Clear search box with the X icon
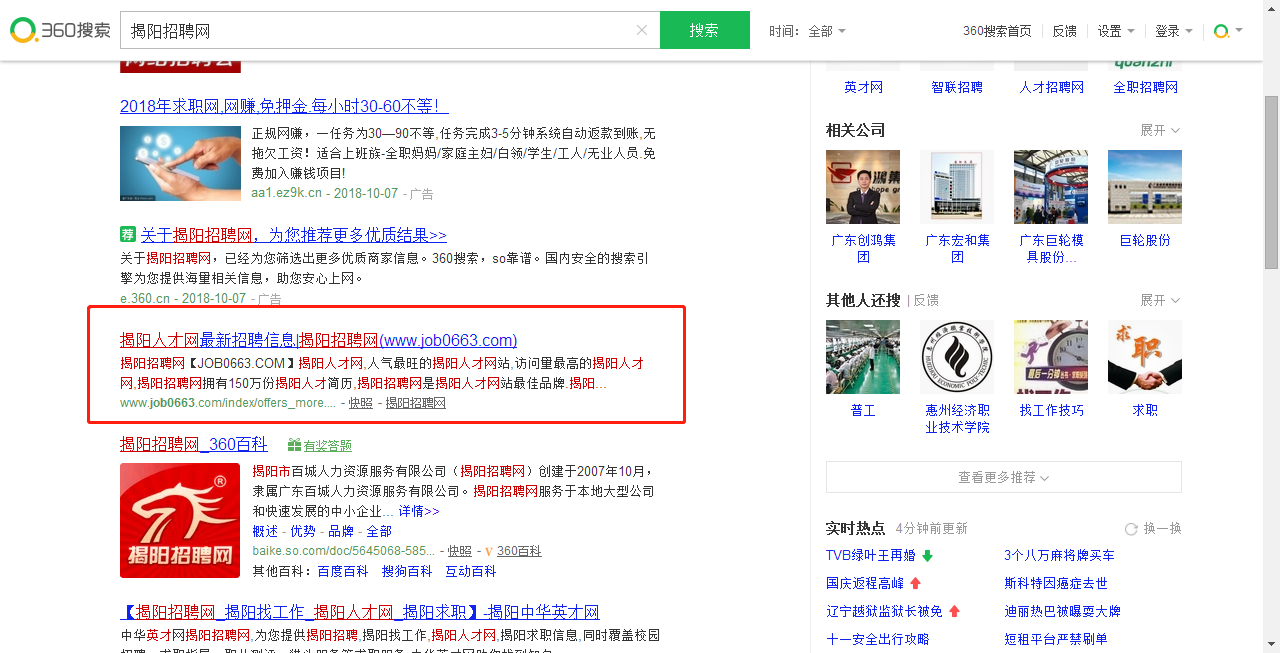The height and width of the screenshot is (653, 1280). 642,30
